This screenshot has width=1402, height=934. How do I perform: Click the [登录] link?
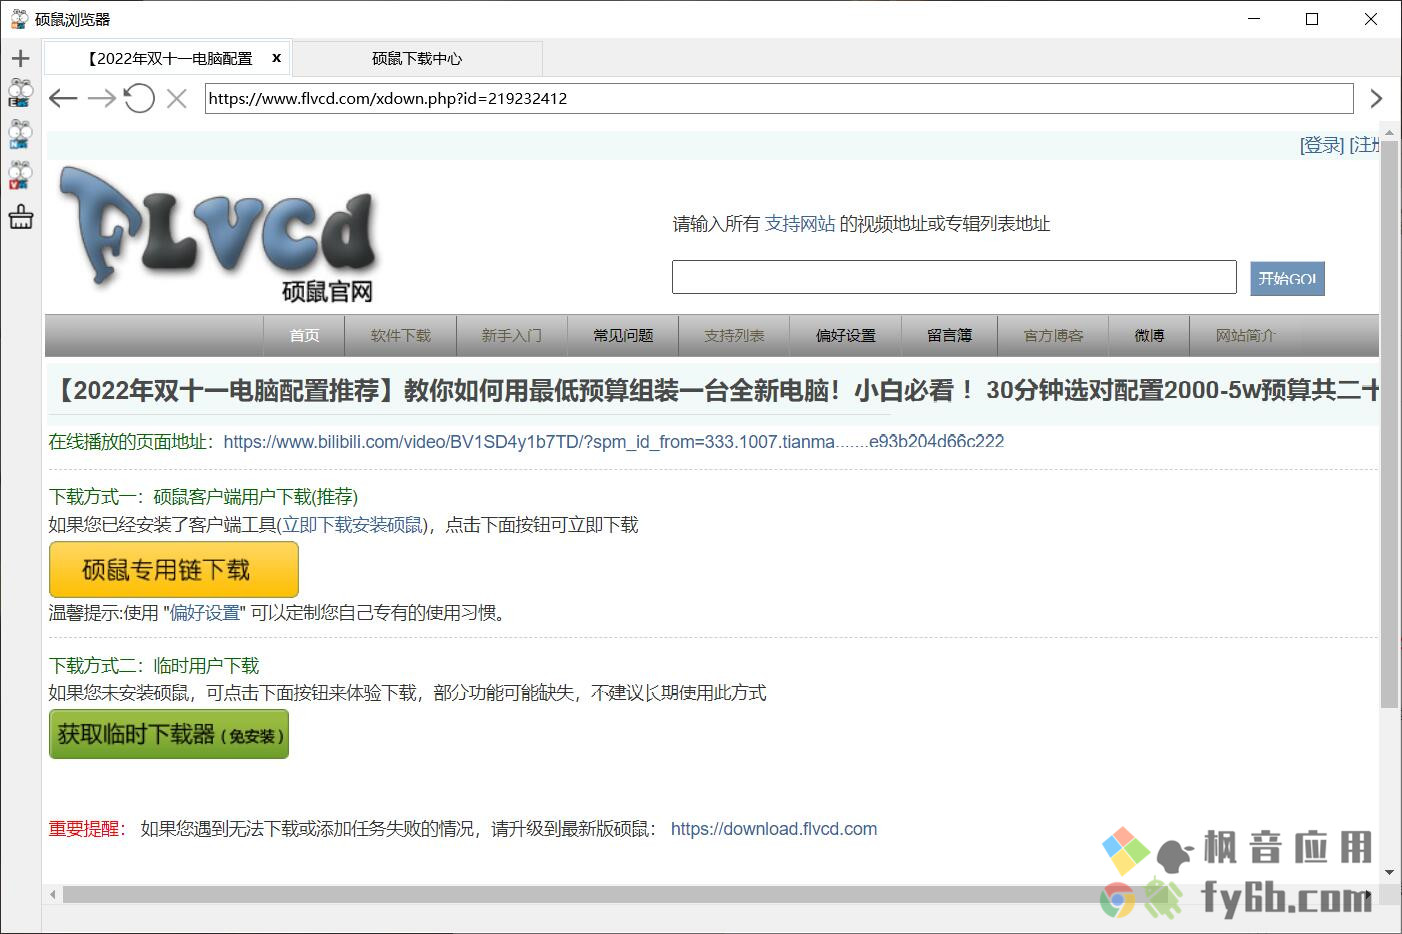click(1321, 145)
